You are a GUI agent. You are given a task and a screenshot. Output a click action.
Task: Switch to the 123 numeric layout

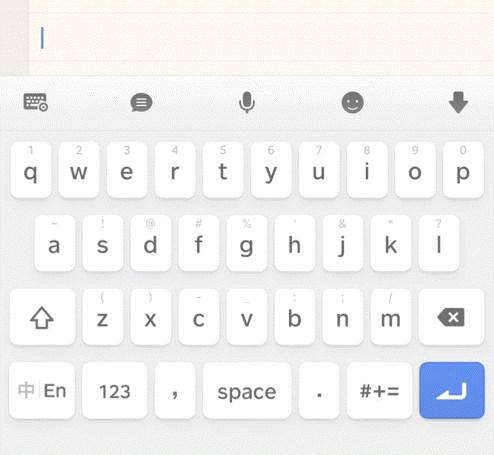[114, 391]
